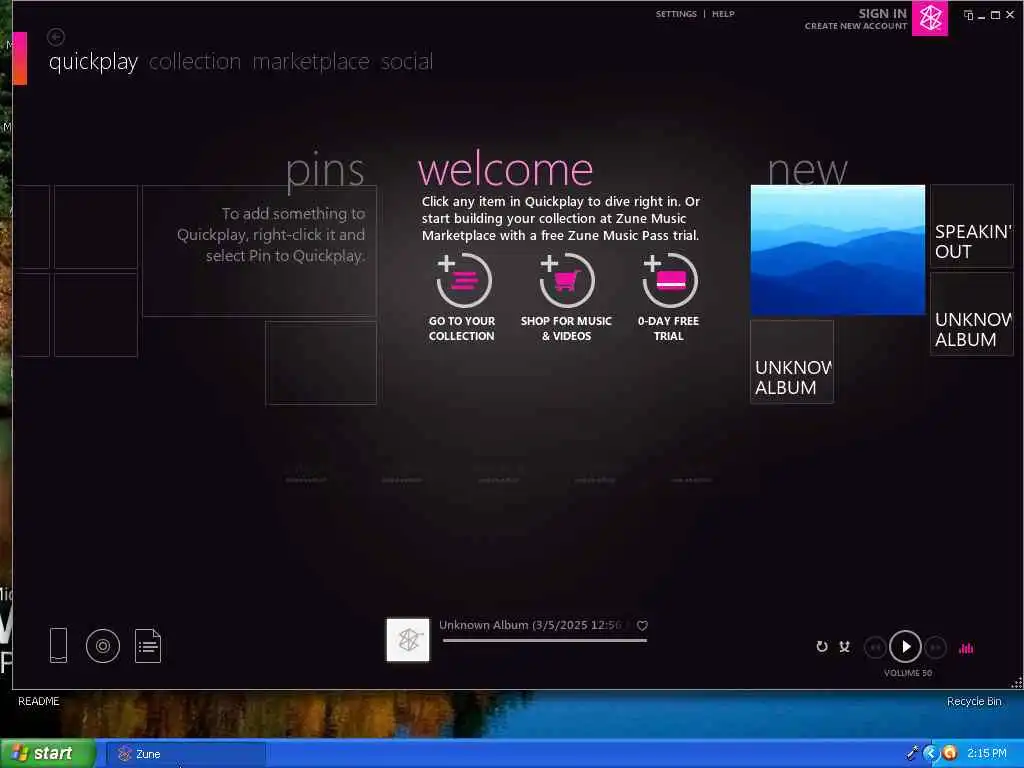Open the quickplay tab

pos(93,62)
